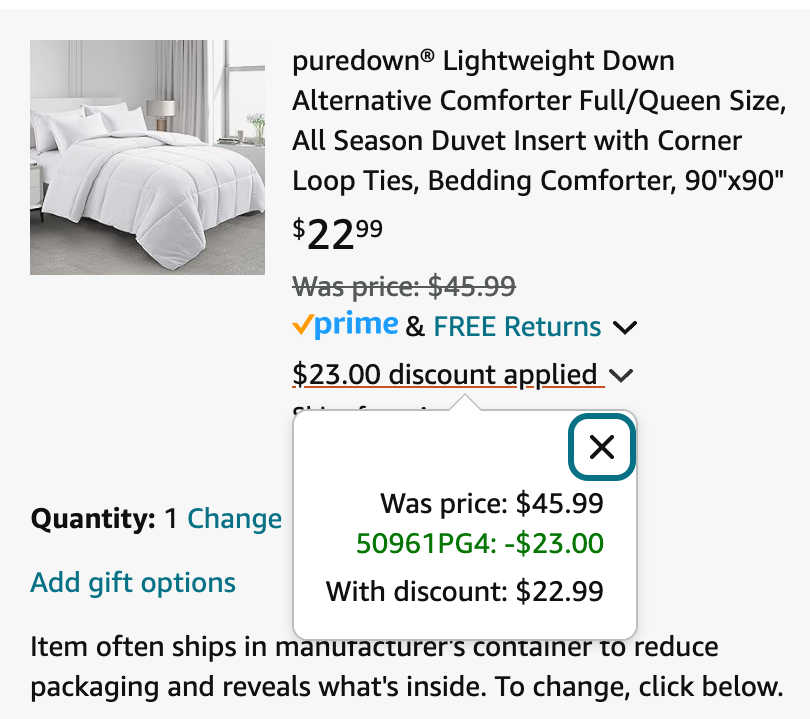This screenshot has width=810, height=719.
Task: Click the ampersand between prime and FREE Returns
Action: pyautogui.click(x=415, y=327)
